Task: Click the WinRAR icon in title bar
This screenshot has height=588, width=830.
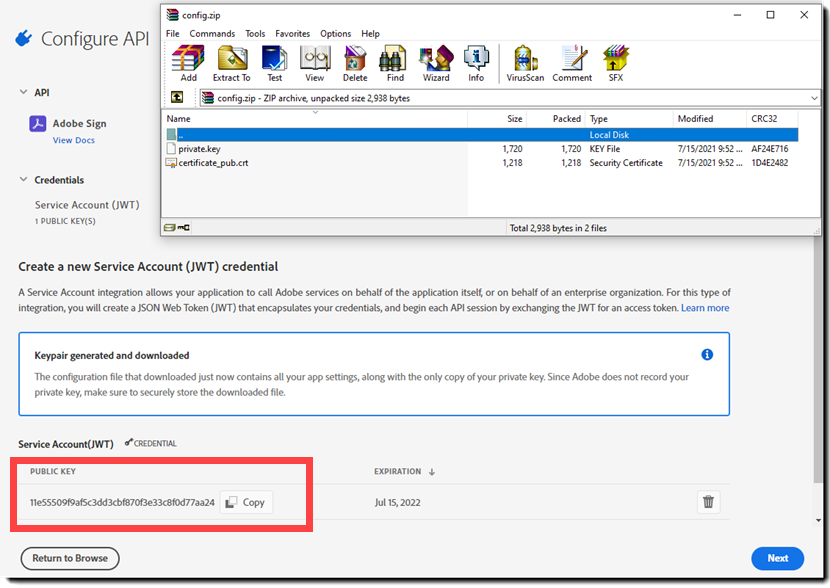Action: (173, 15)
